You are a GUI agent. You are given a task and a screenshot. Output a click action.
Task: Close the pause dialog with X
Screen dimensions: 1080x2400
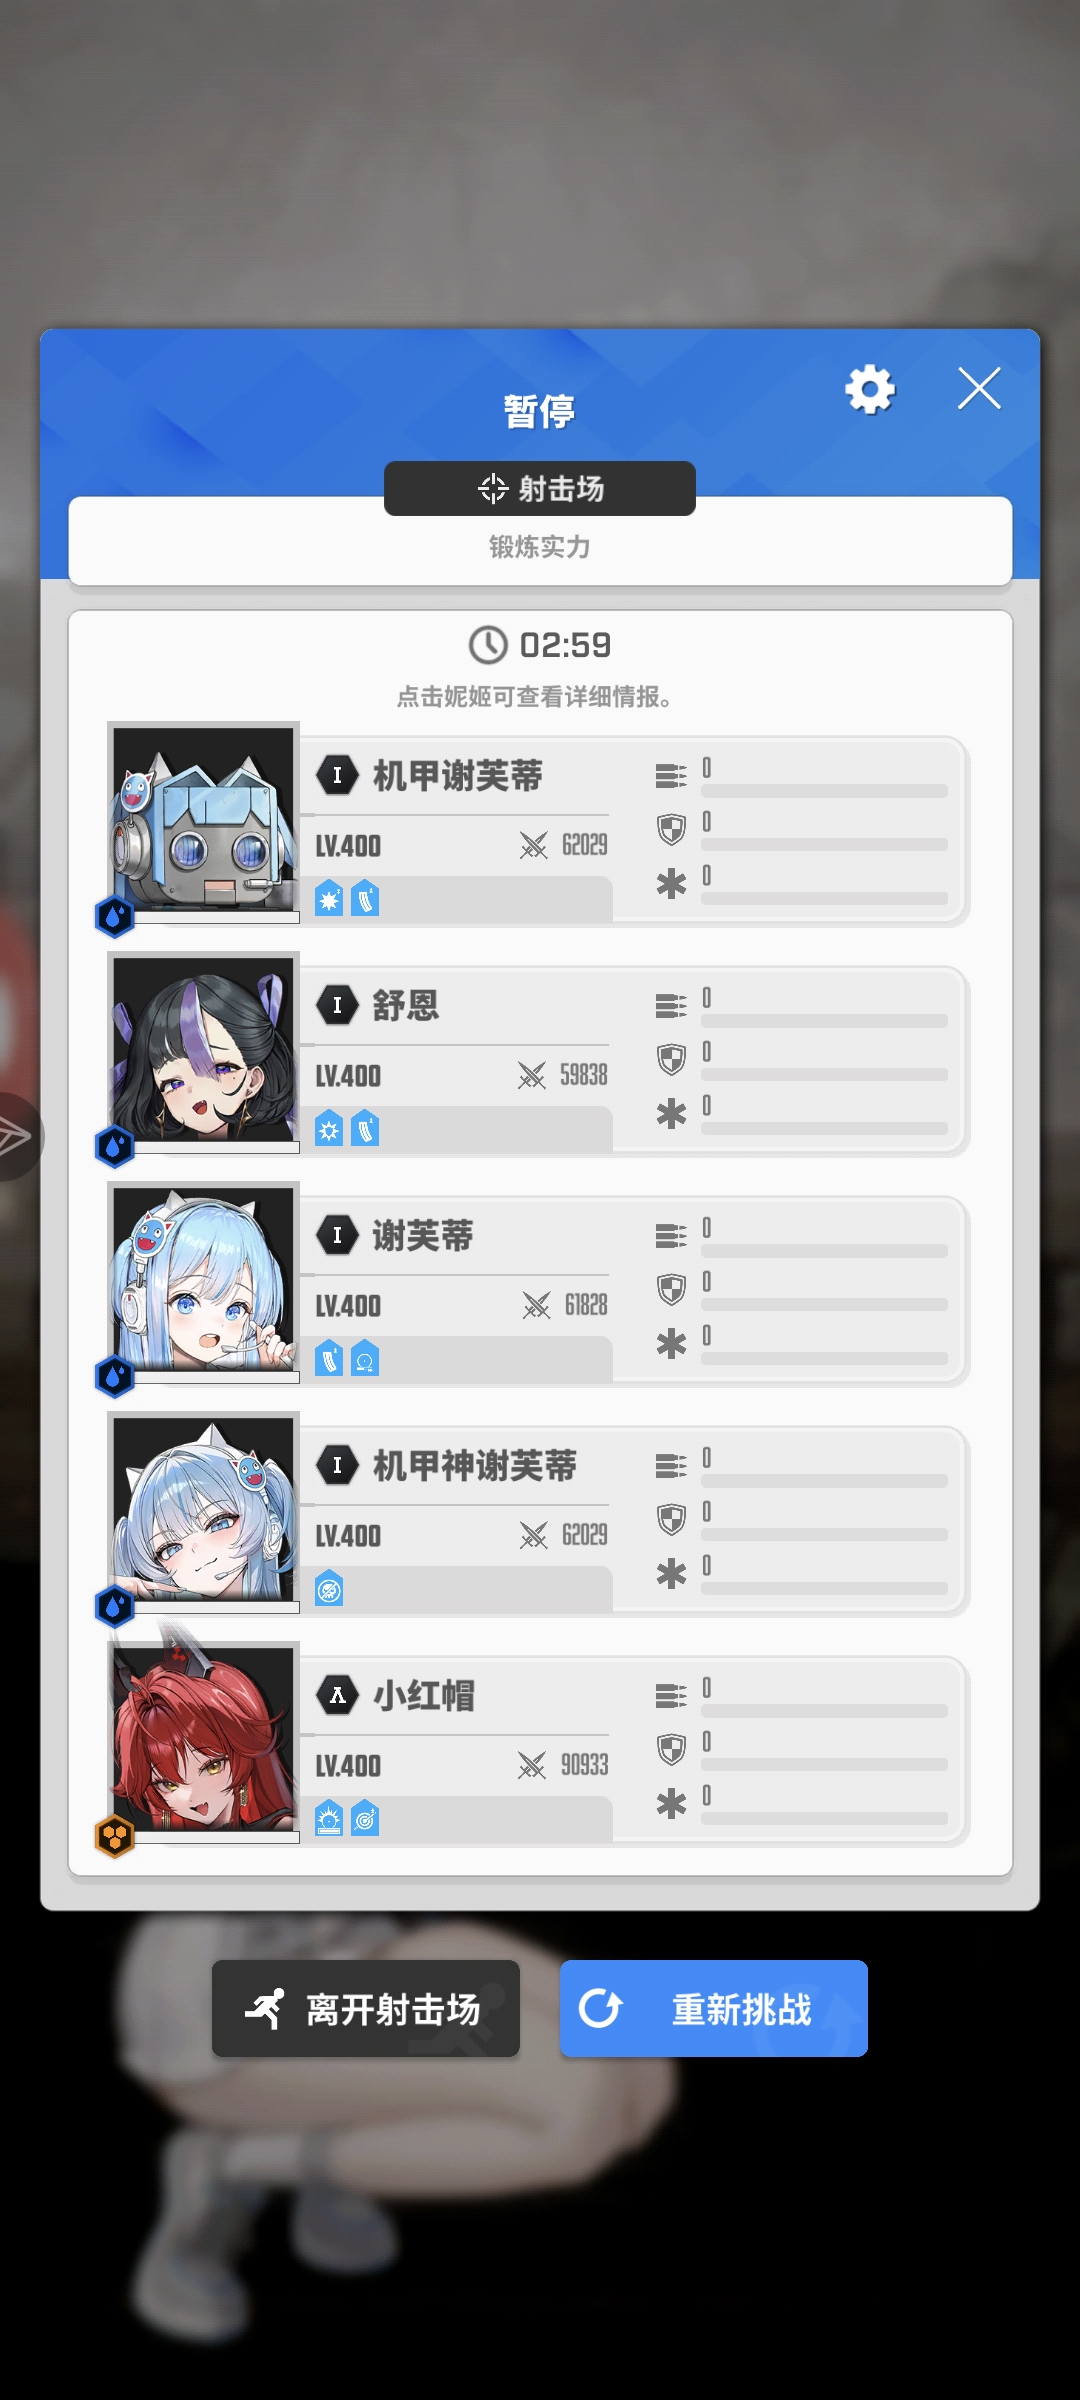[979, 388]
